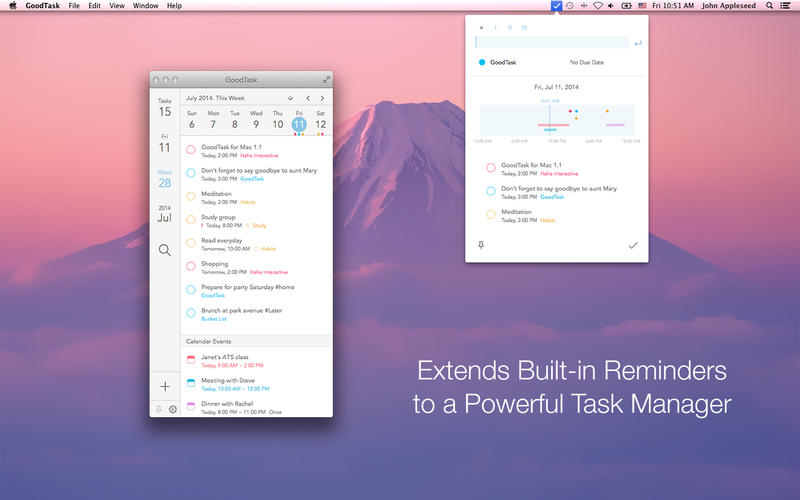Check off Brunch at park avenue task
Image resolution: width=800 pixels, height=500 pixels.
click(x=191, y=313)
